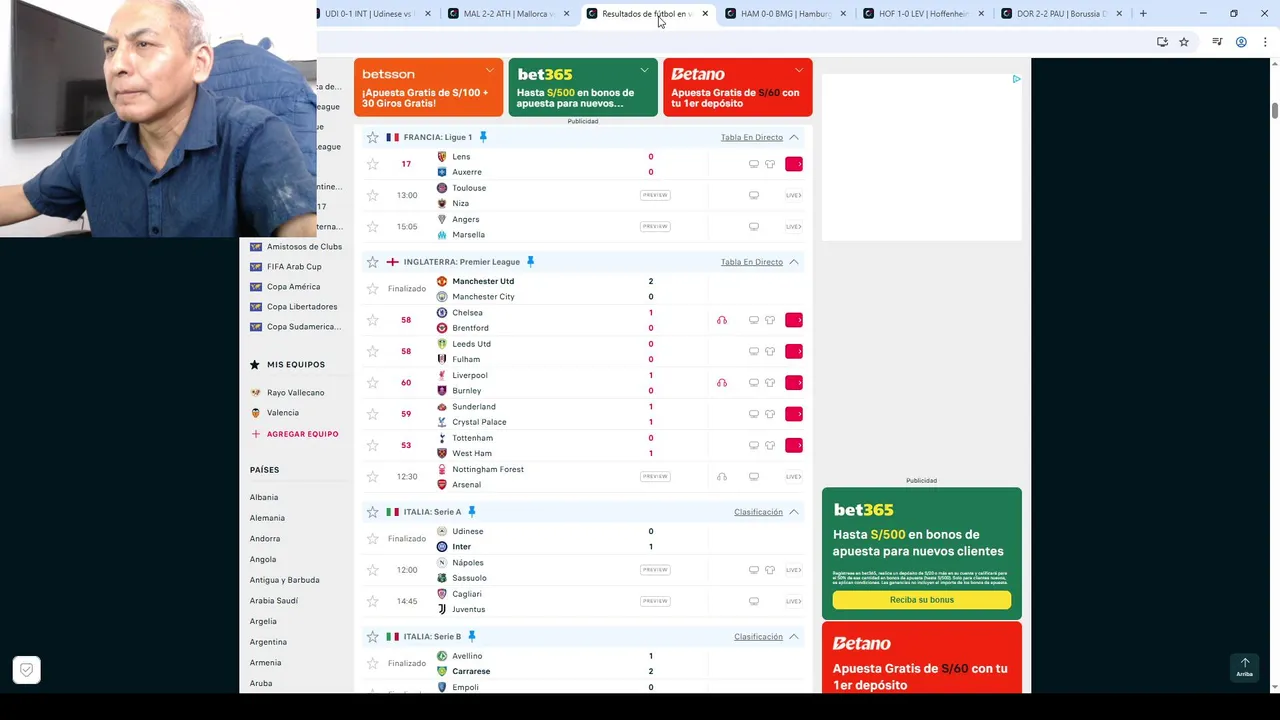The height and width of the screenshot is (720, 1280).
Task: Open the red live button for Chelsea-Brentford
Action: (794, 320)
